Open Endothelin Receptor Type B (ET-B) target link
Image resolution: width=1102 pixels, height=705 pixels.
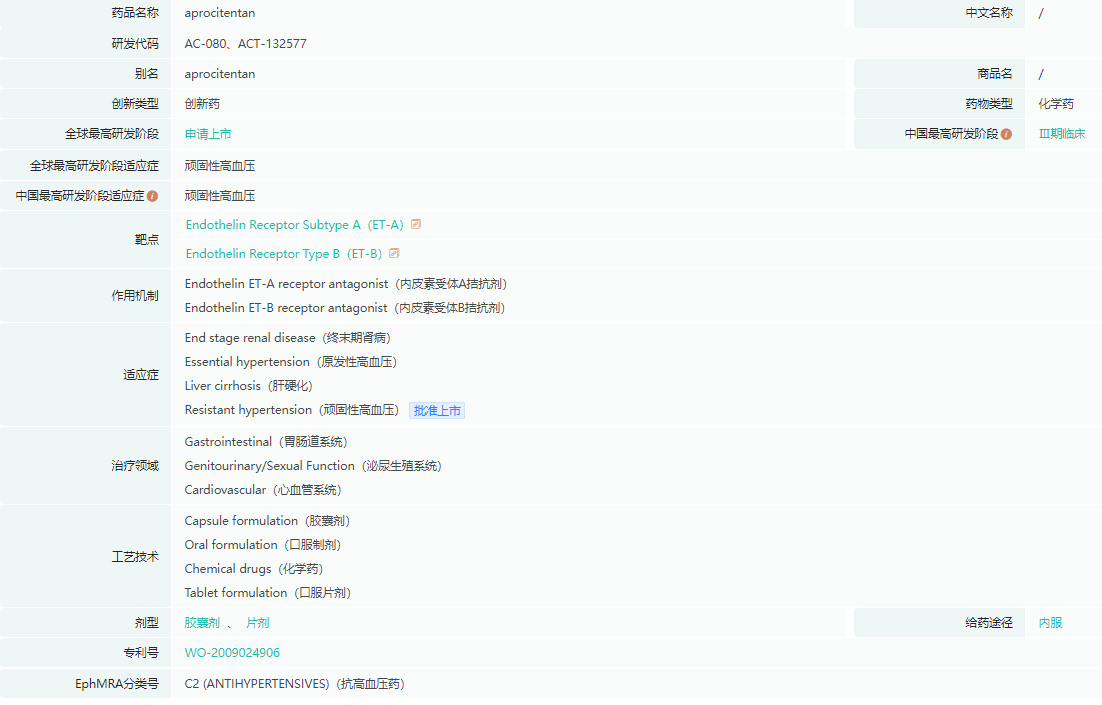[284, 254]
